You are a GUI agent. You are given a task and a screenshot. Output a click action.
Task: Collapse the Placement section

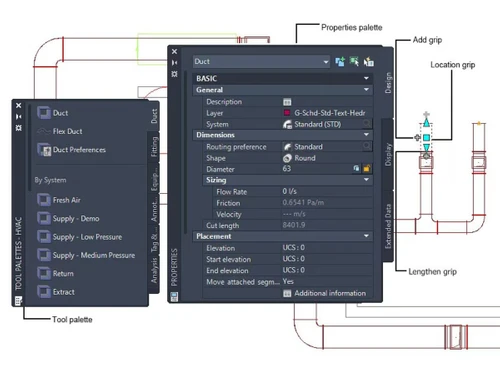[366, 236]
